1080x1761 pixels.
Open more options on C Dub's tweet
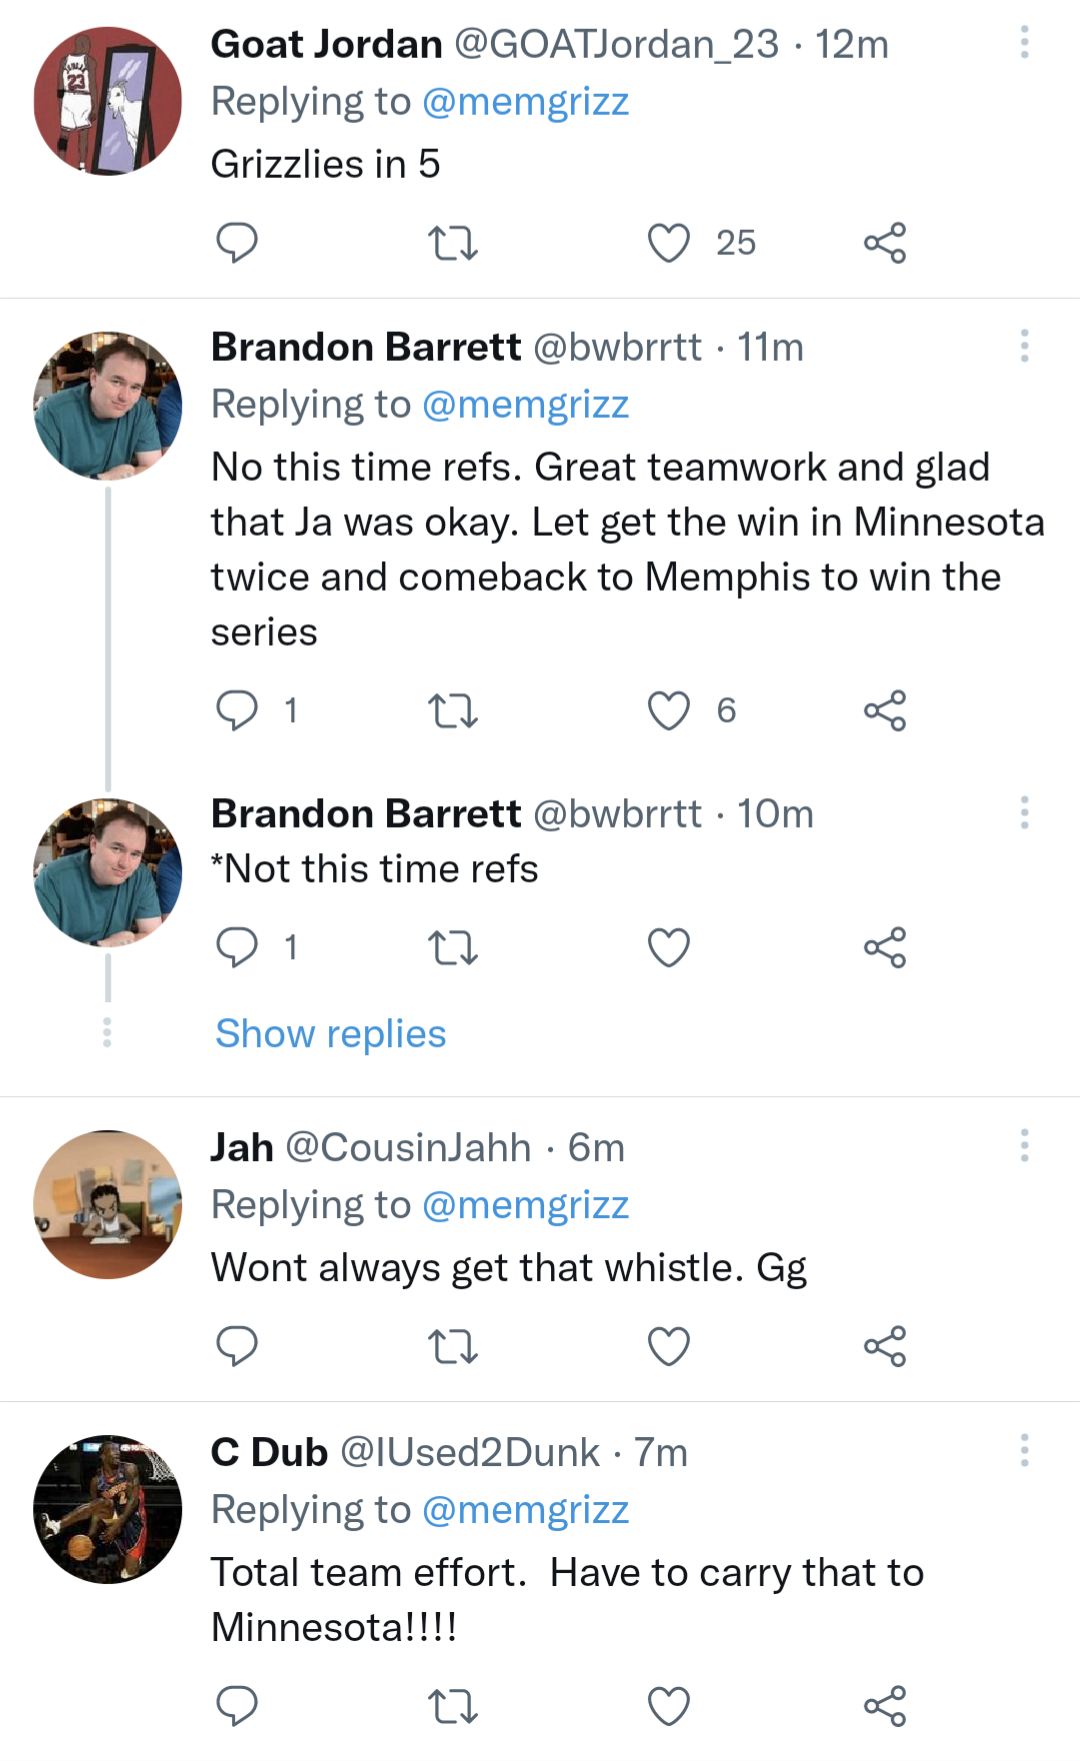coord(1024,1450)
